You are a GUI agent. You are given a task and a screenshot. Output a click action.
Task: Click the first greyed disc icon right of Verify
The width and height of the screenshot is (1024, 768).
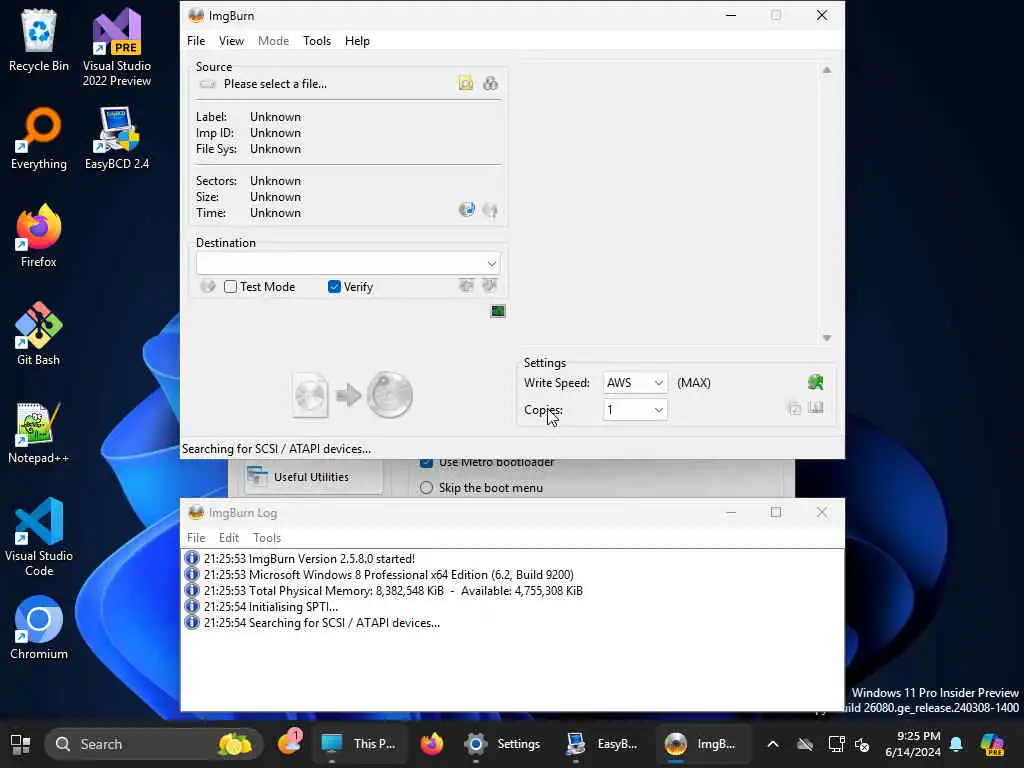[466, 285]
